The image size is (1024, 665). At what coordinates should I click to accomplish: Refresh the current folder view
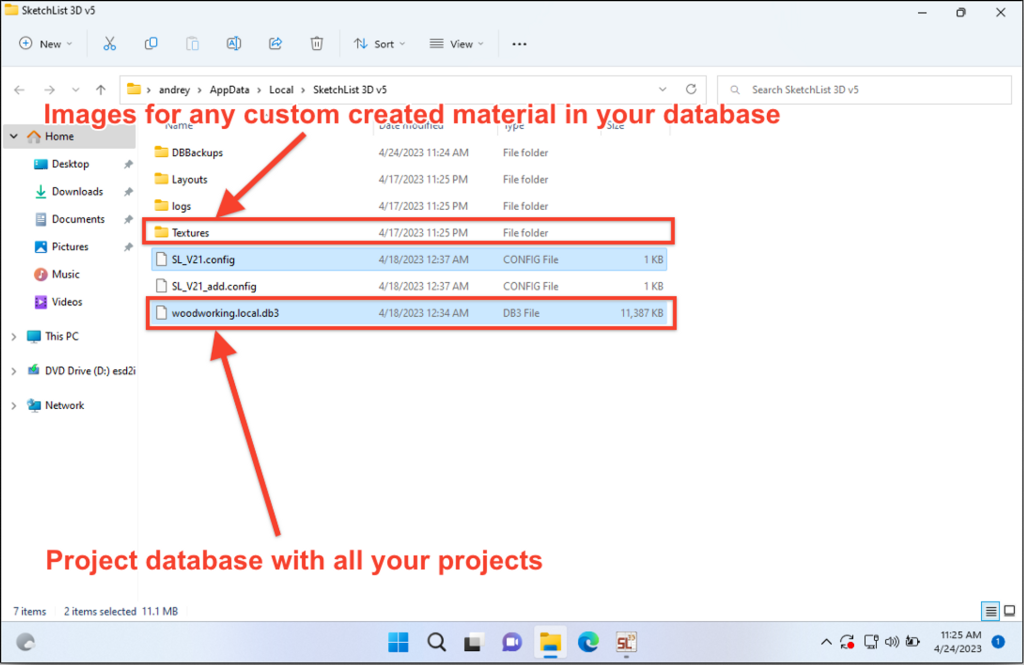[691, 89]
